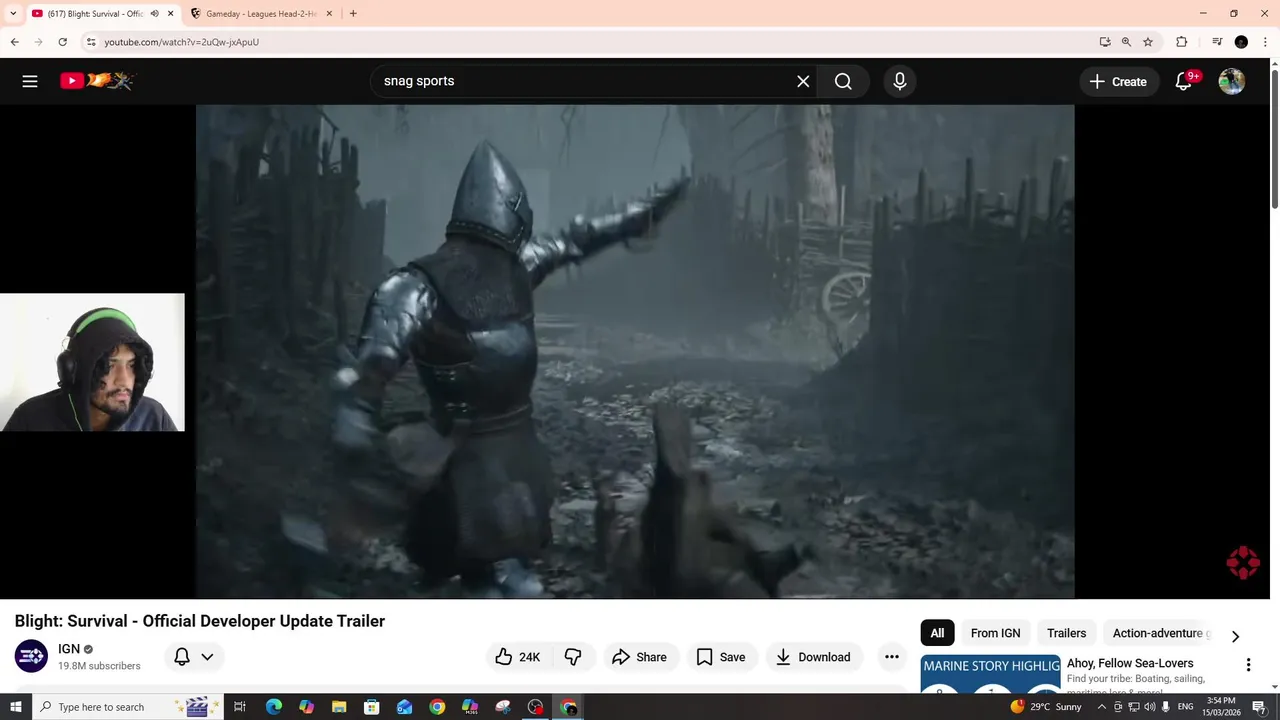Install the app via address bar icon
This screenshot has height=720, width=1280.
coord(1104,42)
